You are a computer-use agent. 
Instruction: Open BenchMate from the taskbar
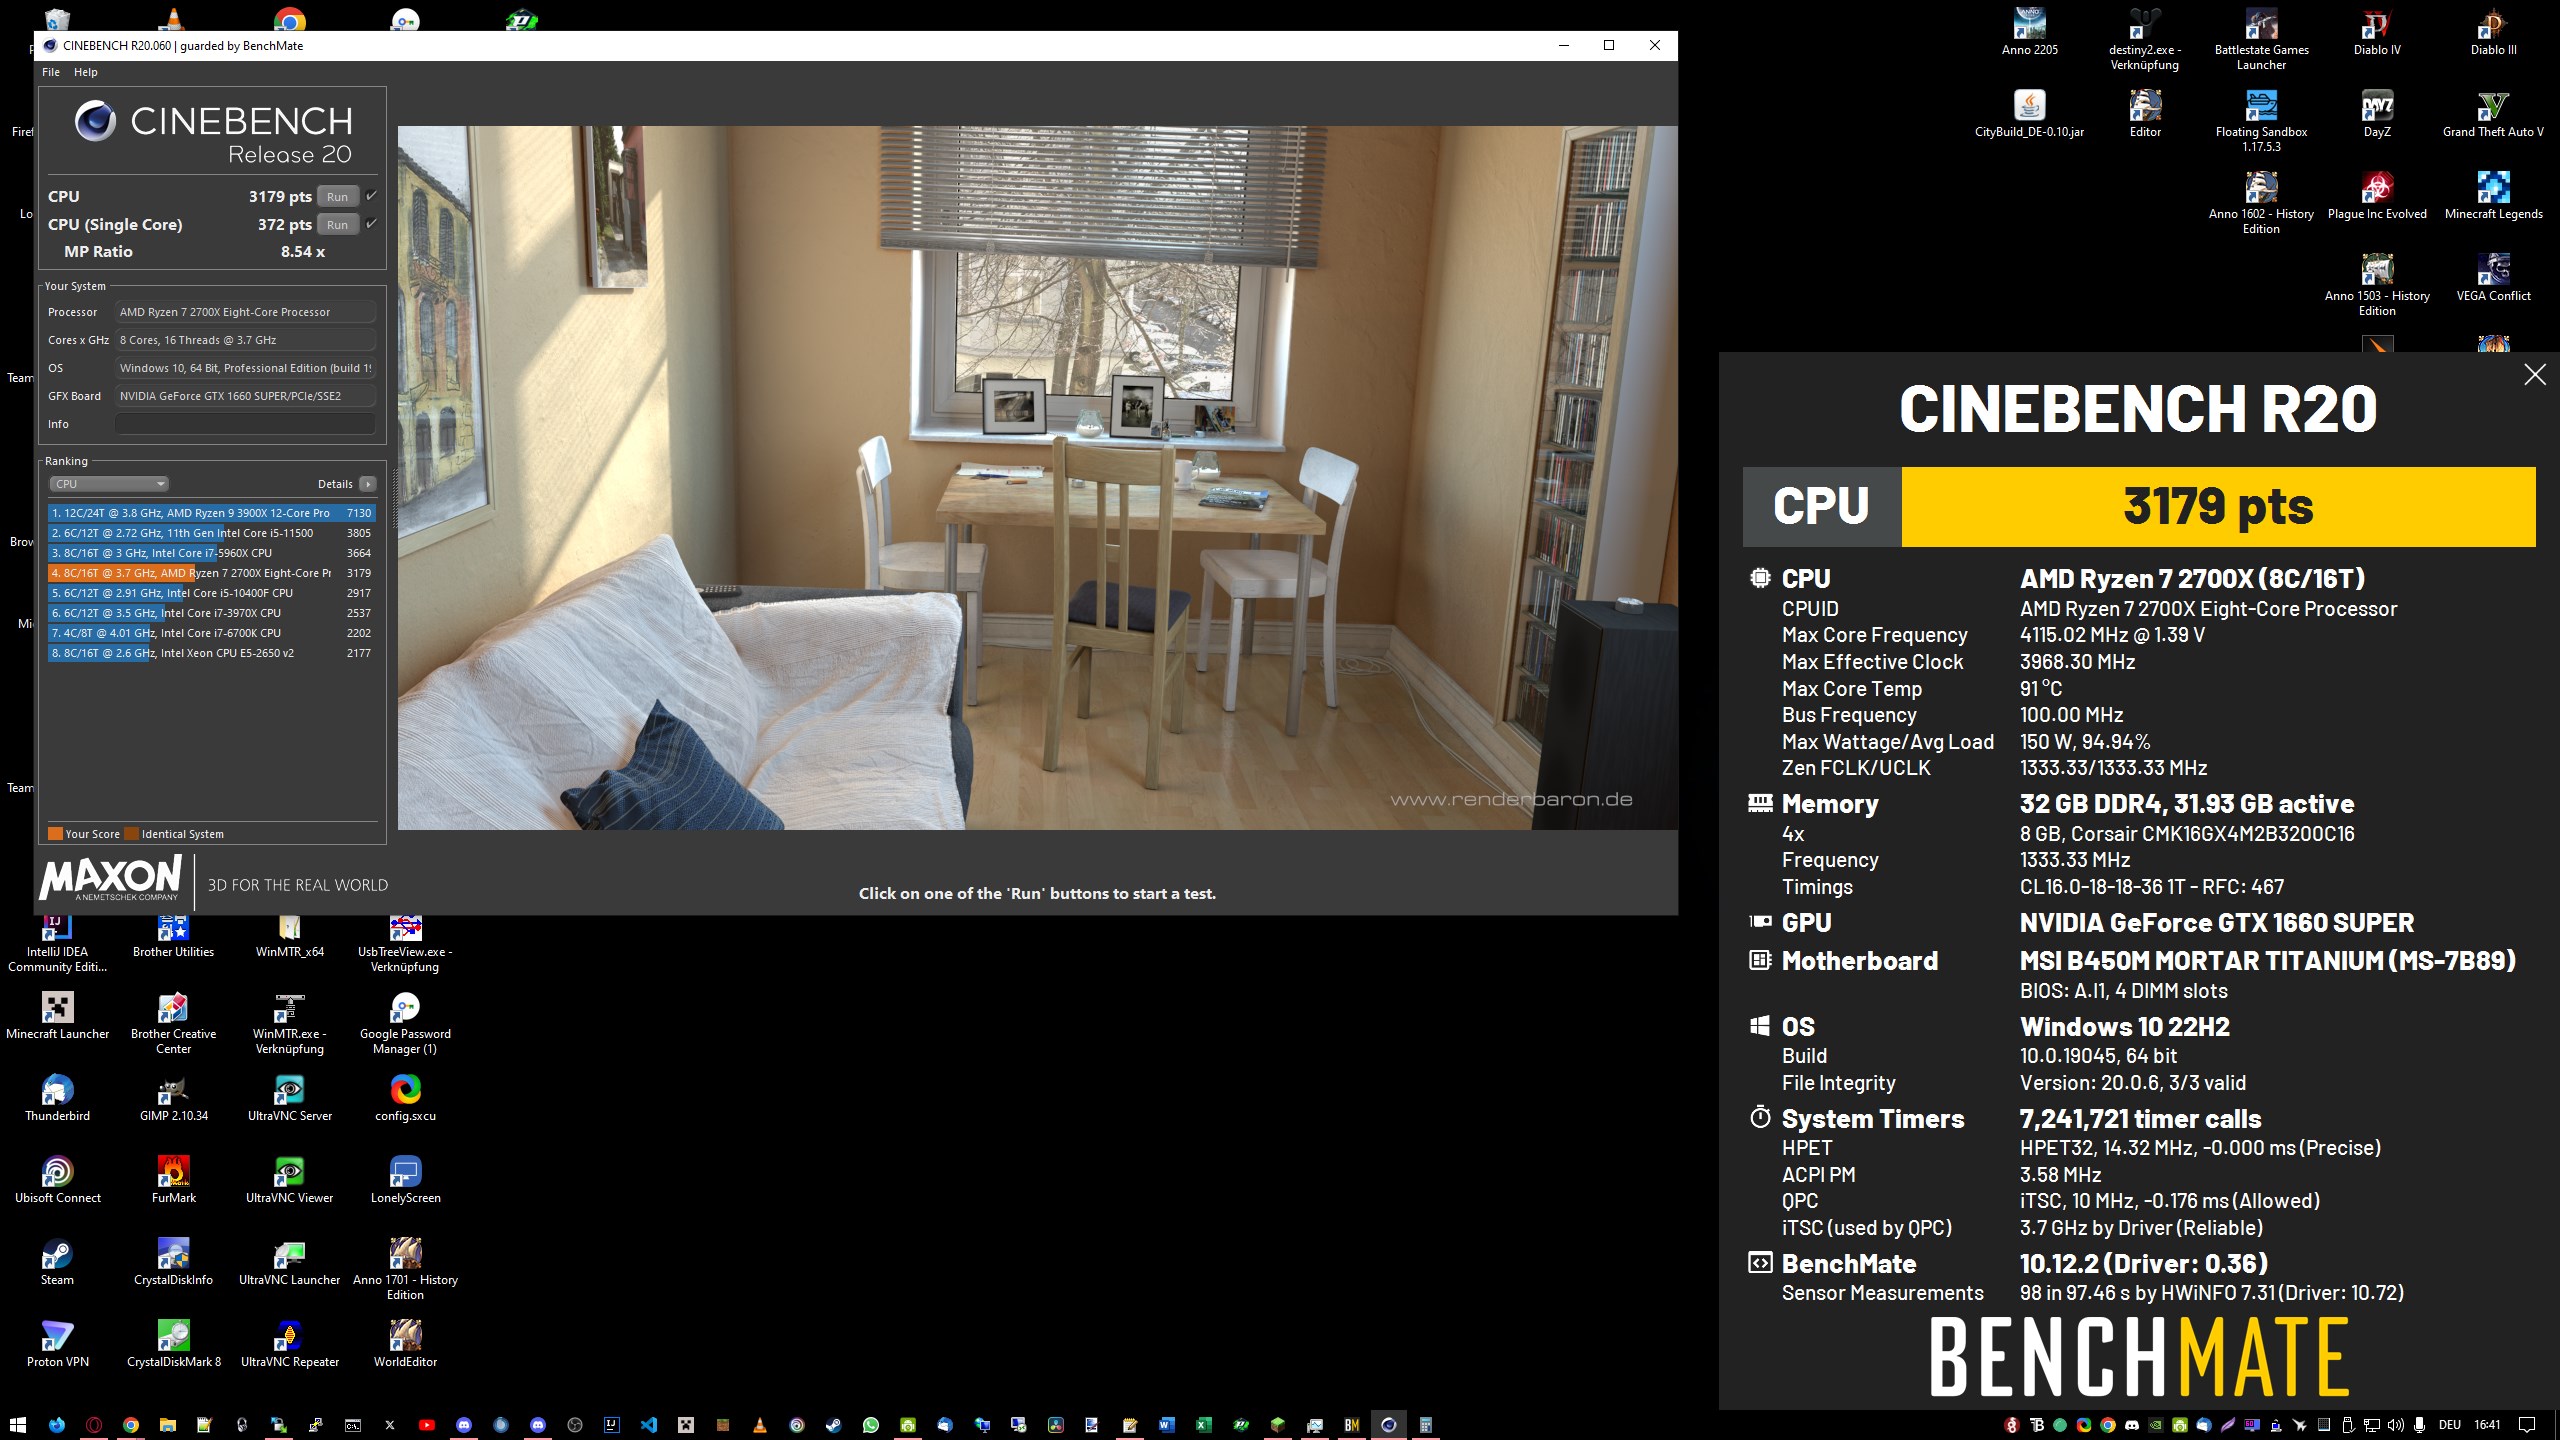(x=1351, y=1425)
